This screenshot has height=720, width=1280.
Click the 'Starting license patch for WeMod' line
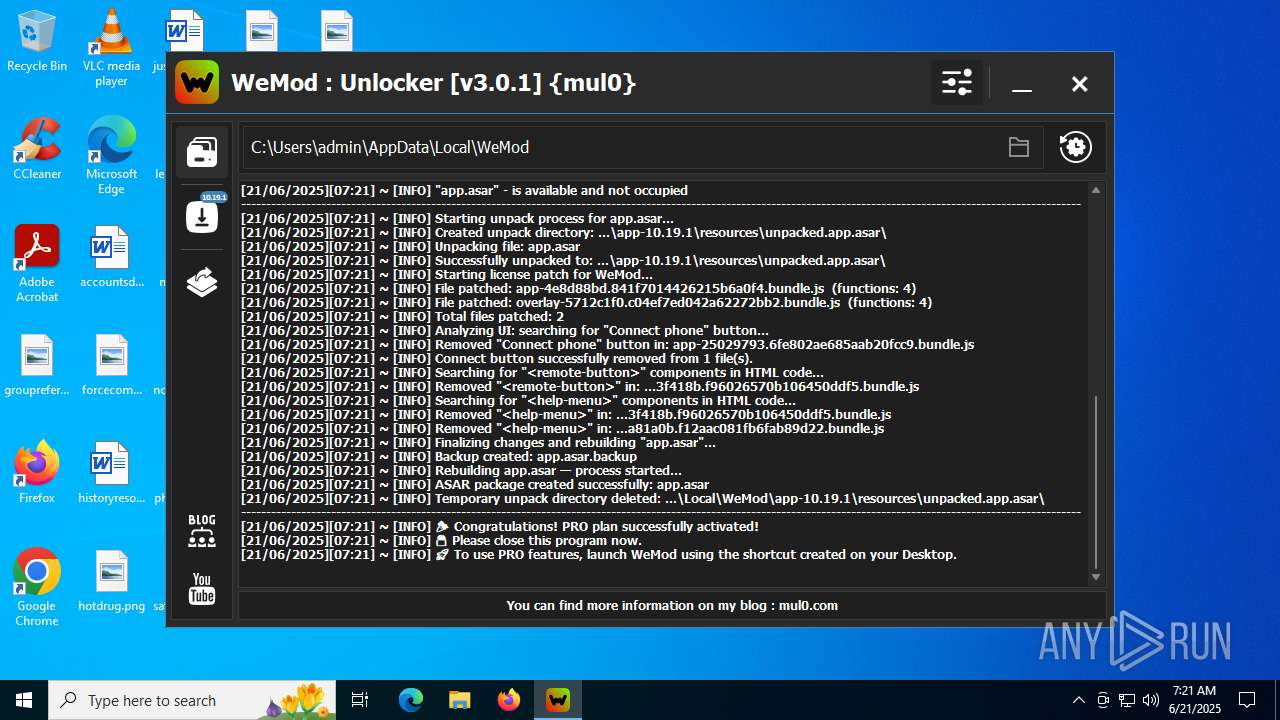coord(447,274)
